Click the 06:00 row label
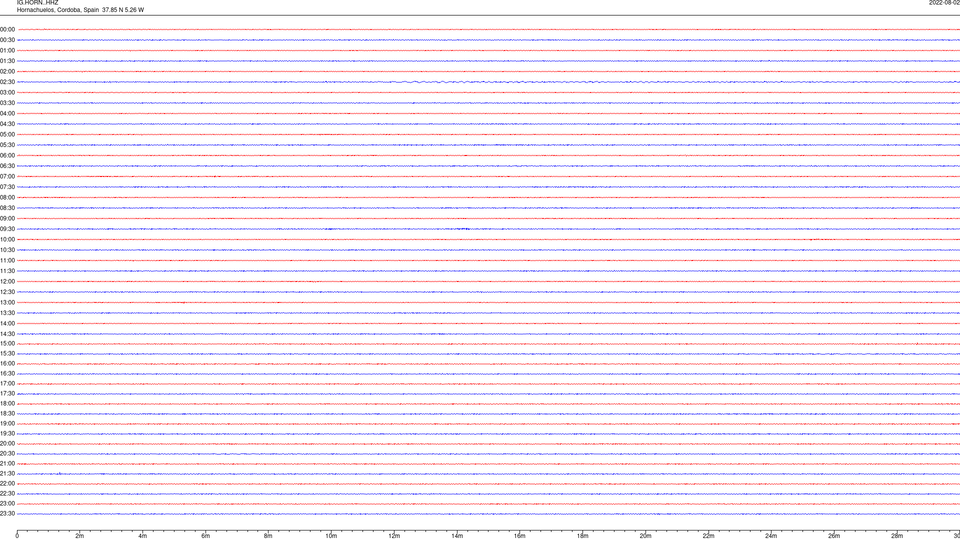960x540 pixels. 7,156
